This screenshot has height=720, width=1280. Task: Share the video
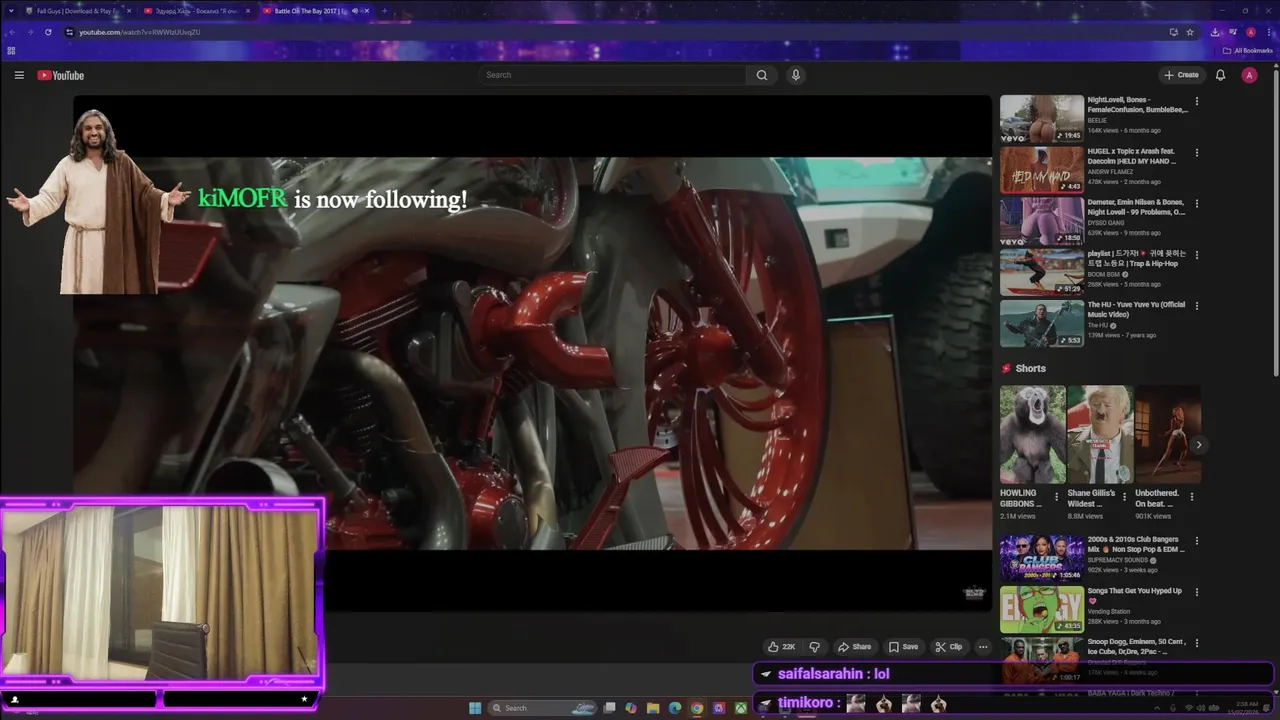854,647
